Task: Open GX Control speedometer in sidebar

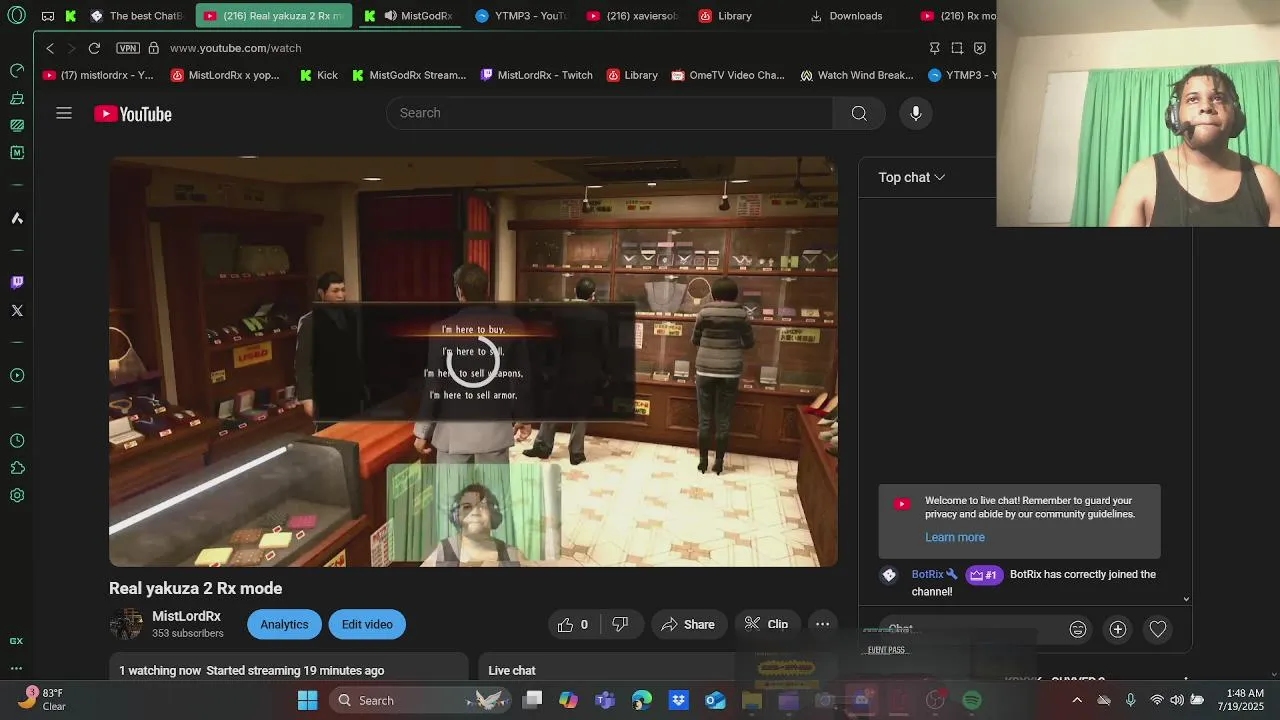Action: (17, 70)
